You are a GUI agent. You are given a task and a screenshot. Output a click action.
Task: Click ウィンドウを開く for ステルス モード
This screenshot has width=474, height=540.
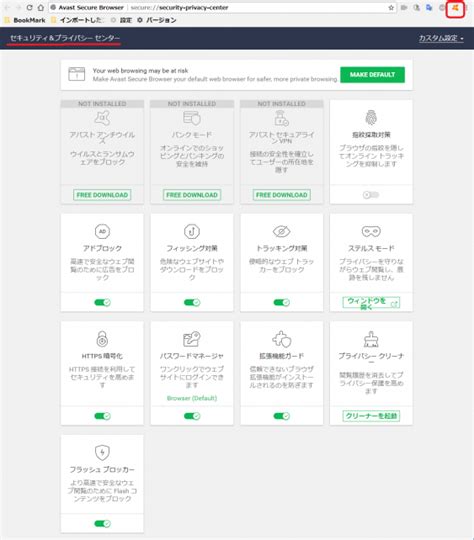click(371, 303)
